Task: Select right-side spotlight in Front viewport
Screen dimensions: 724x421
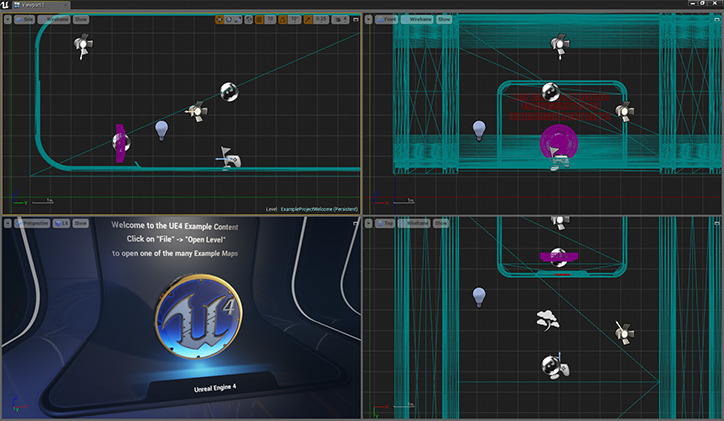Action: click(624, 111)
